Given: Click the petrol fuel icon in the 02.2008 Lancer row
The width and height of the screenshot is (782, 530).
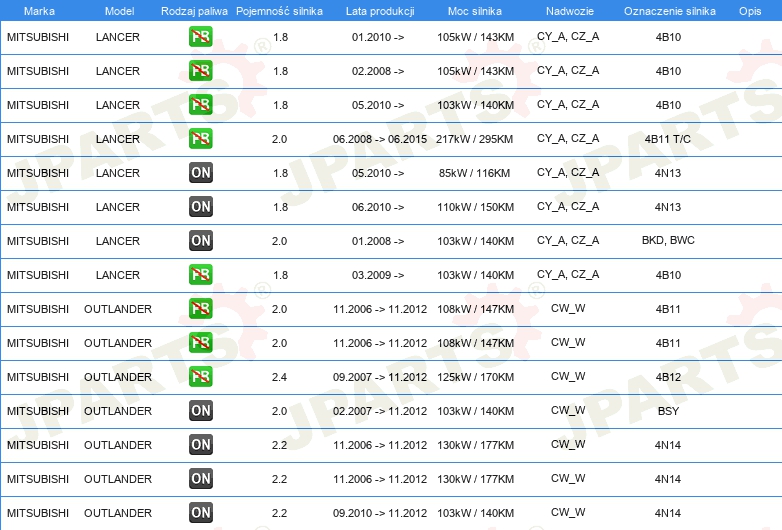Looking at the screenshot, I should point(200,71).
